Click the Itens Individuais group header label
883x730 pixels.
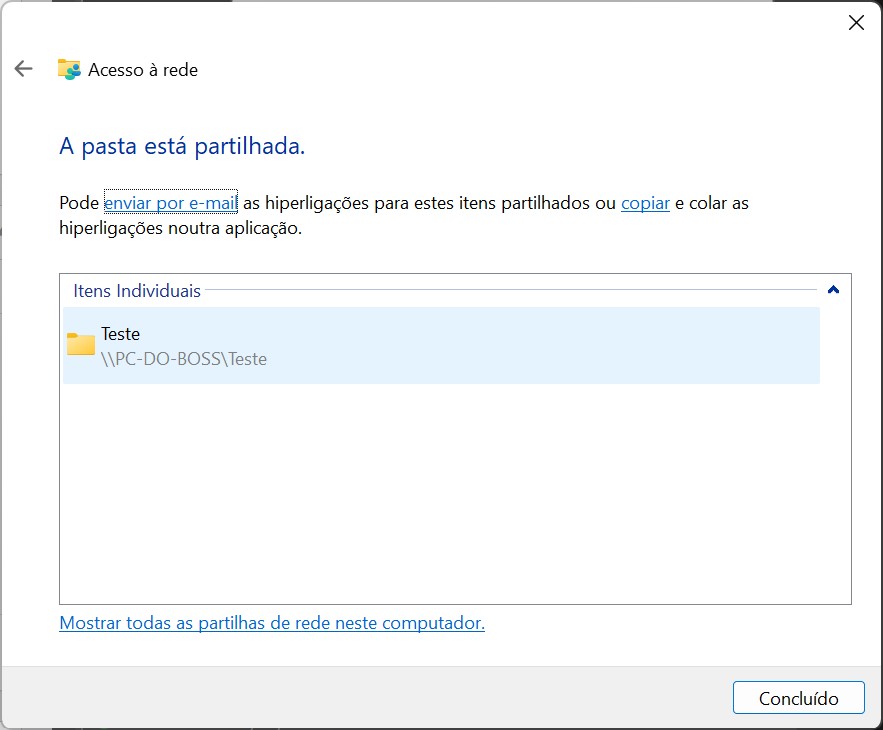pos(137,291)
